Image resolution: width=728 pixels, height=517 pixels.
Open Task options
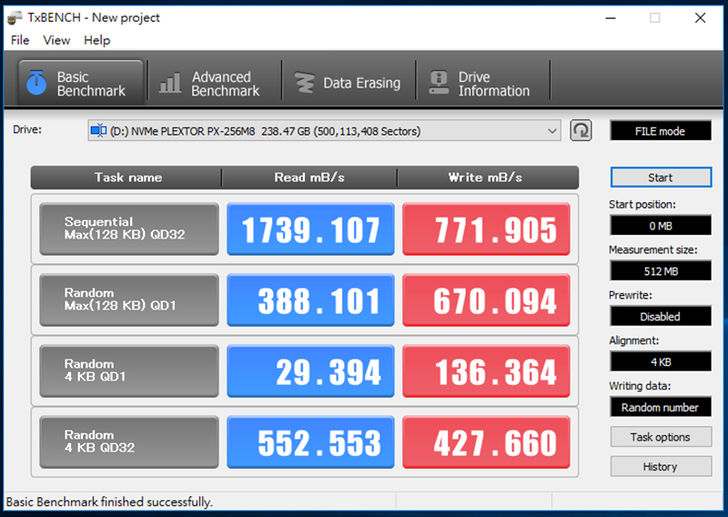[660, 437]
